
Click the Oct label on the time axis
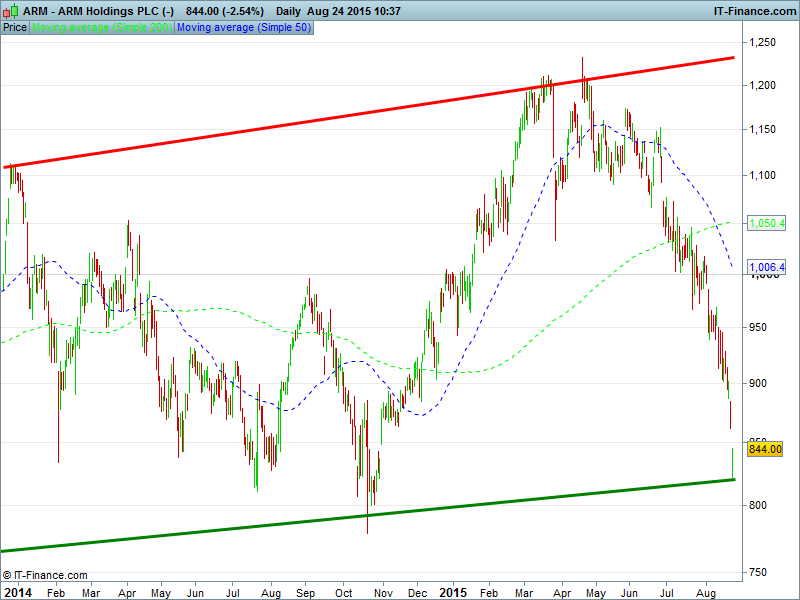(344, 592)
